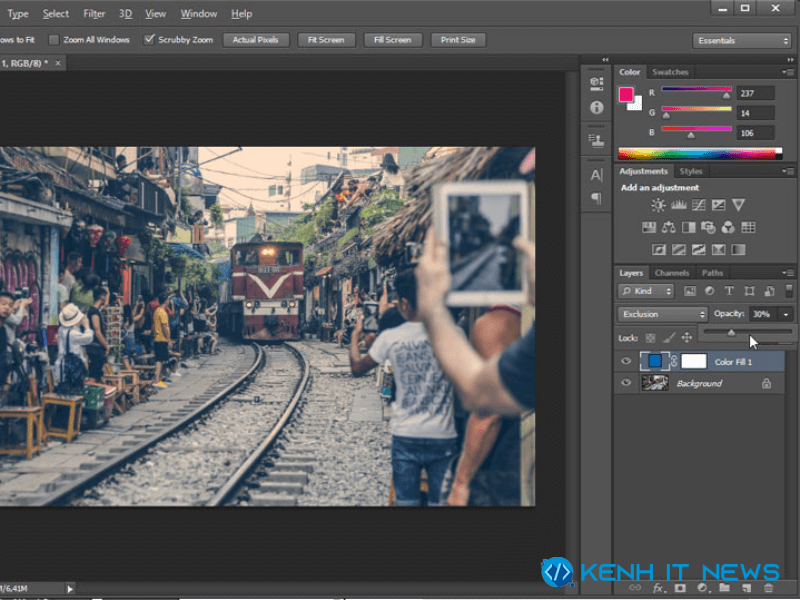The image size is (800, 600).
Task: Click the Actual Pixels button
Action: (256, 40)
